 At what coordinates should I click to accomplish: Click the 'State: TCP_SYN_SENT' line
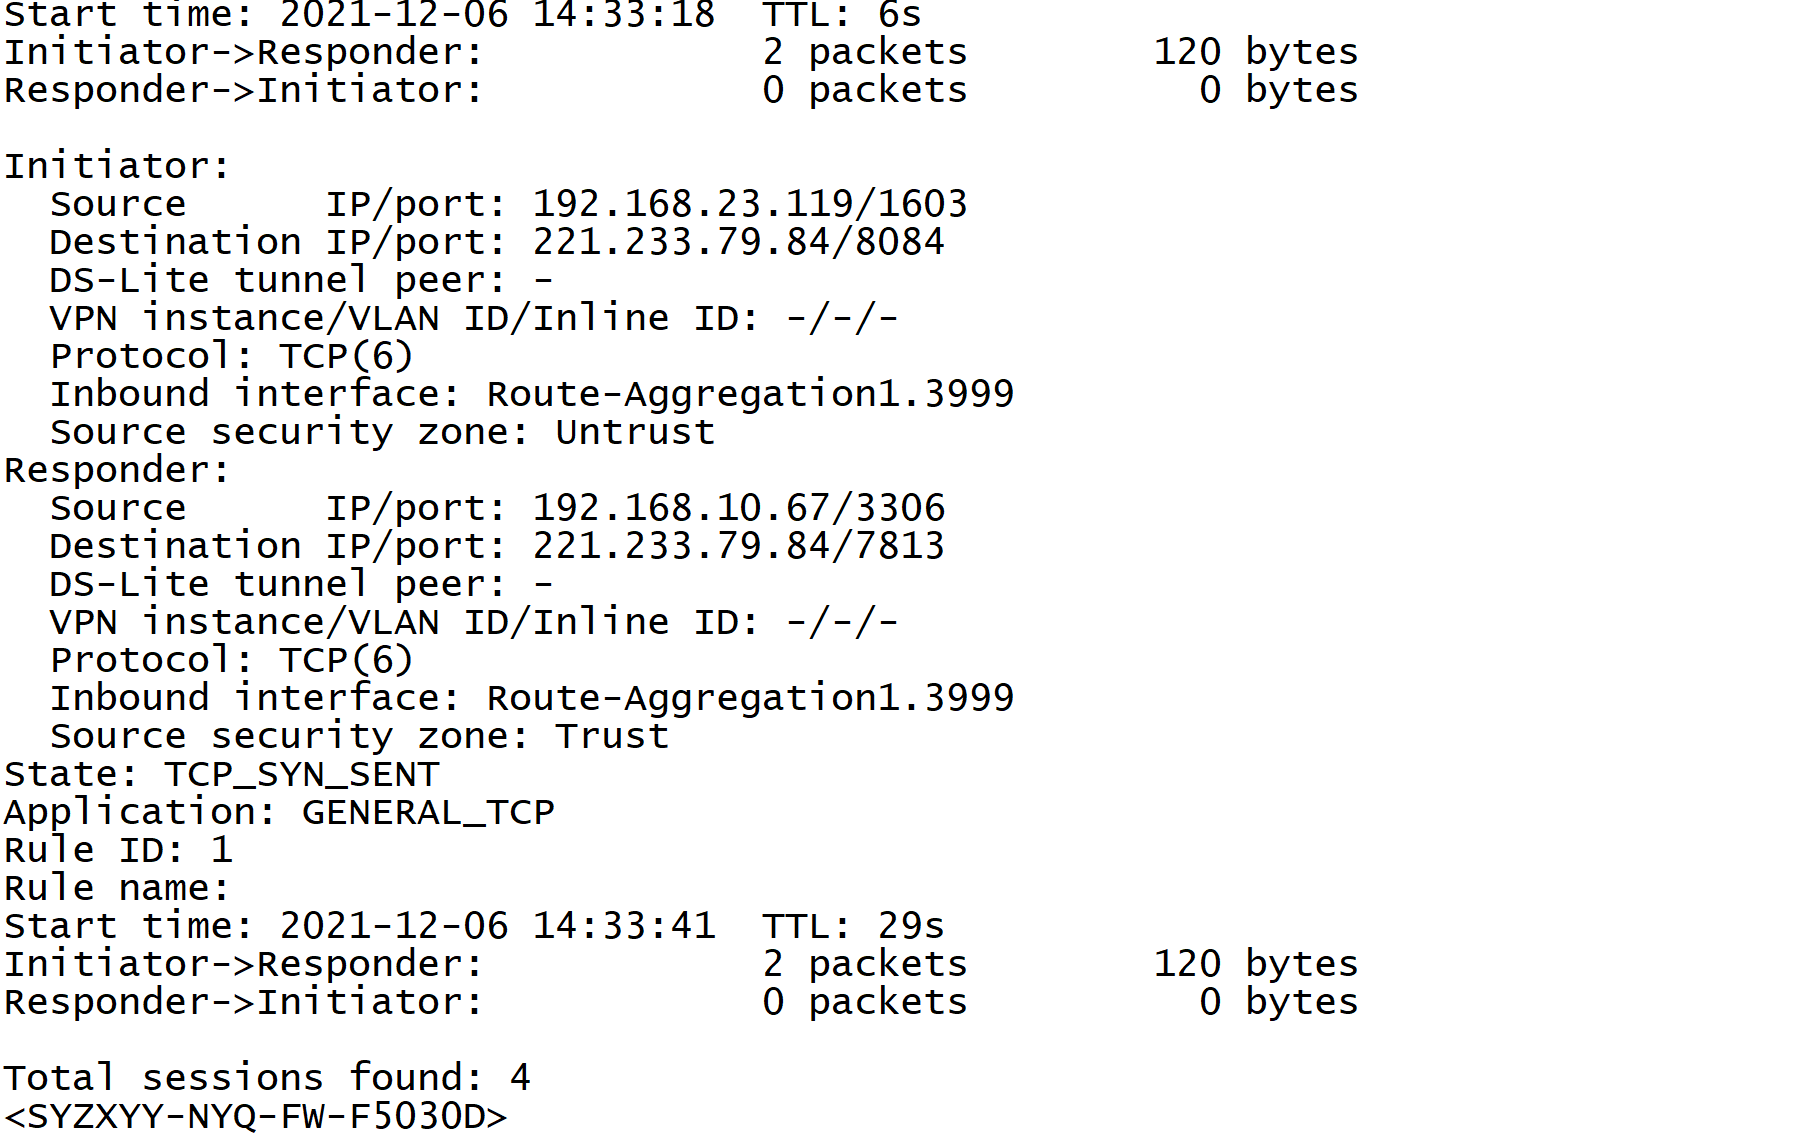221,774
